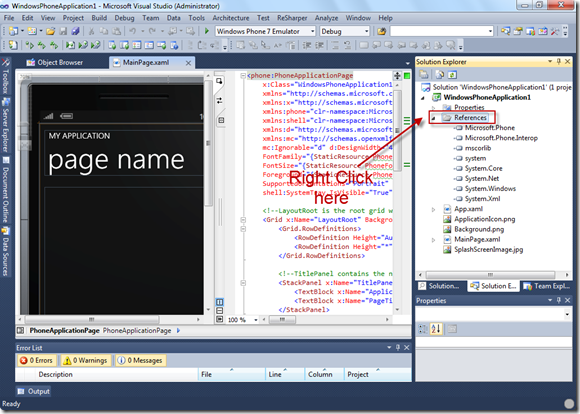This screenshot has width=580, height=414.
Task: Expand the MainPage.xaml node in Solution Explorer
Action: click(434, 240)
